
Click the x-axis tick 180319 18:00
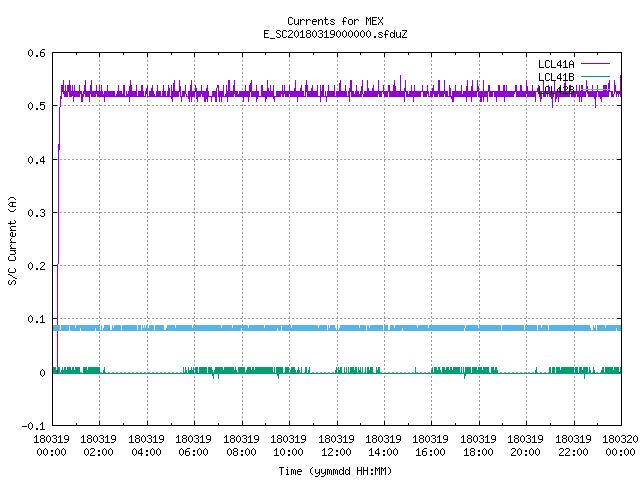(478, 446)
